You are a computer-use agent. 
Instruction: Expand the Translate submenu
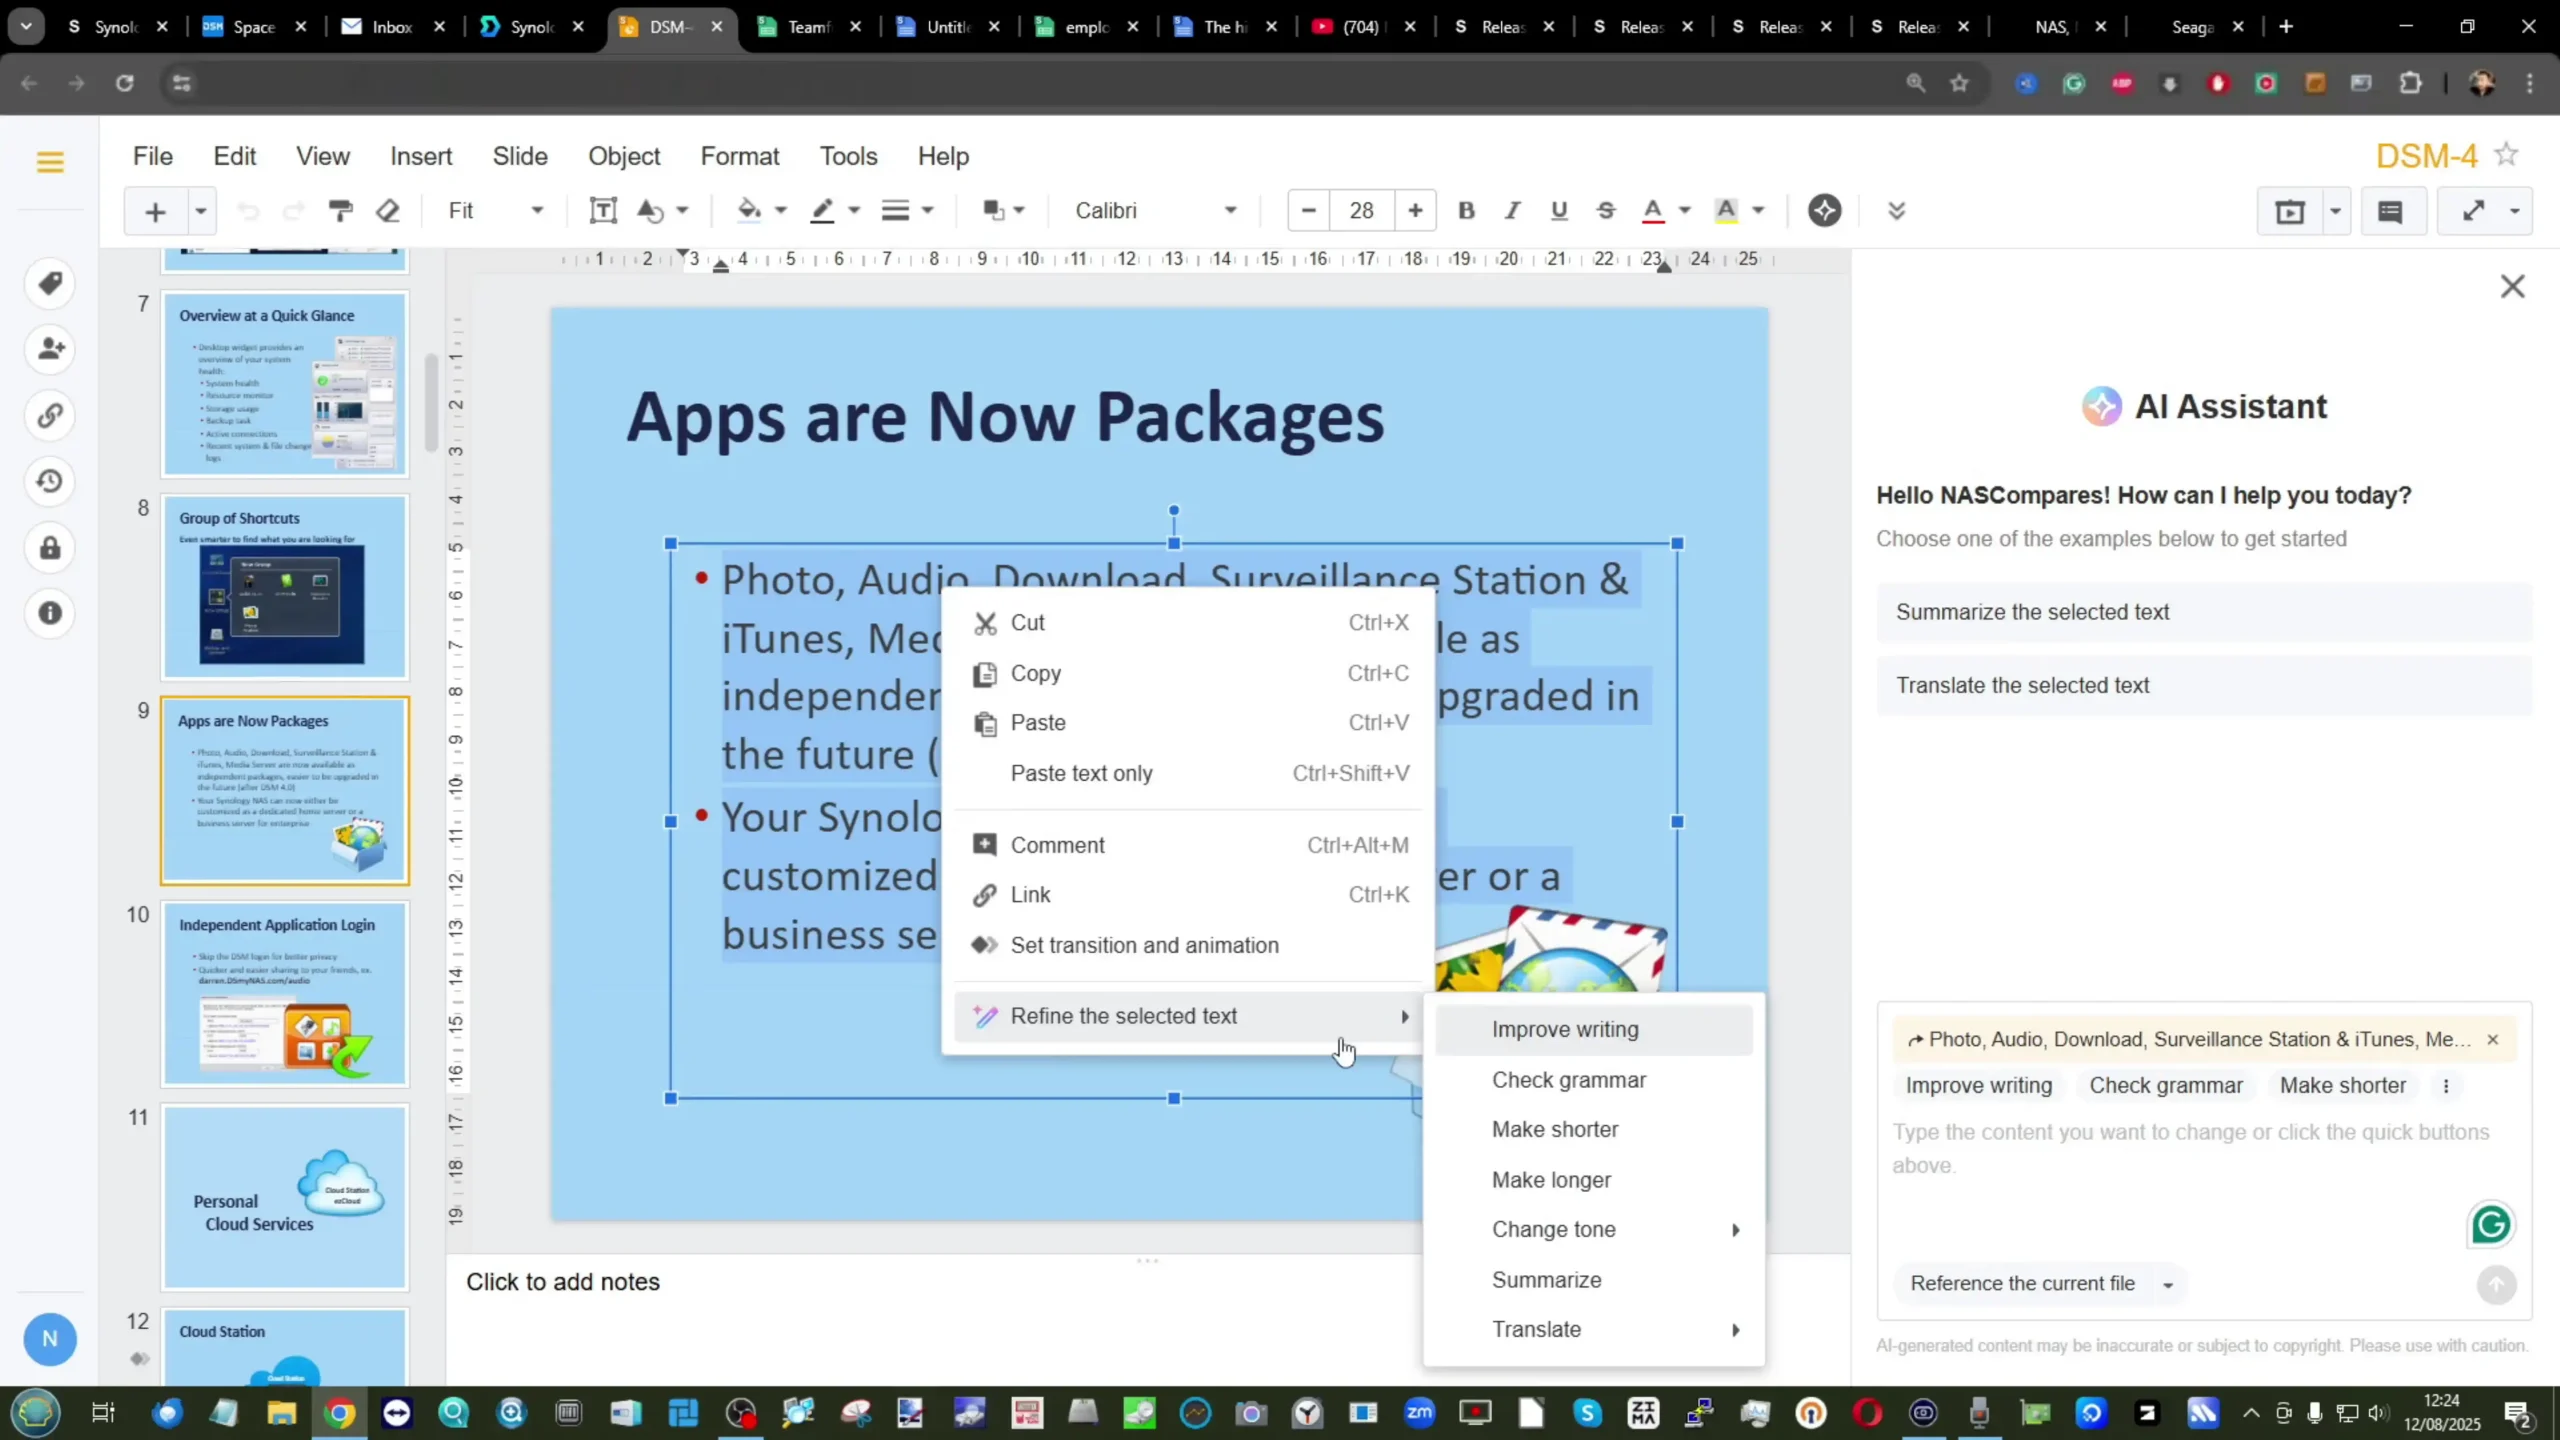pyautogui.click(x=1595, y=1330)
